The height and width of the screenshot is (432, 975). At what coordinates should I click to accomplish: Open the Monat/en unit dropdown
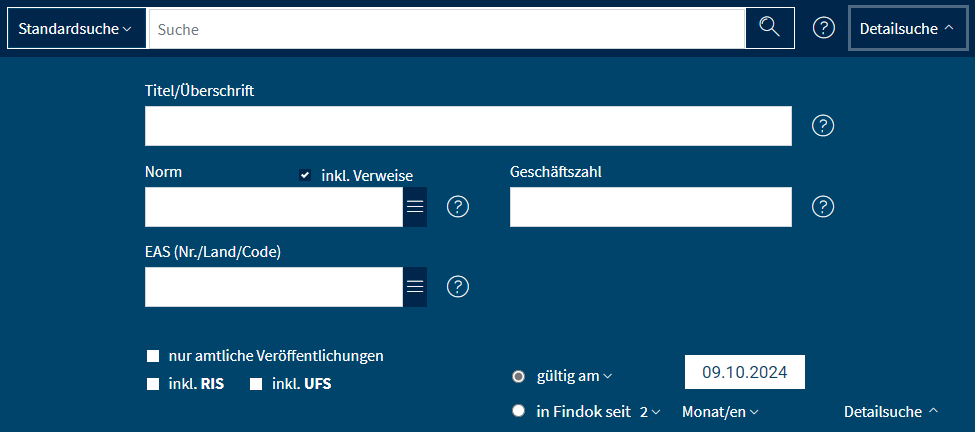click(x=720, y=411)
